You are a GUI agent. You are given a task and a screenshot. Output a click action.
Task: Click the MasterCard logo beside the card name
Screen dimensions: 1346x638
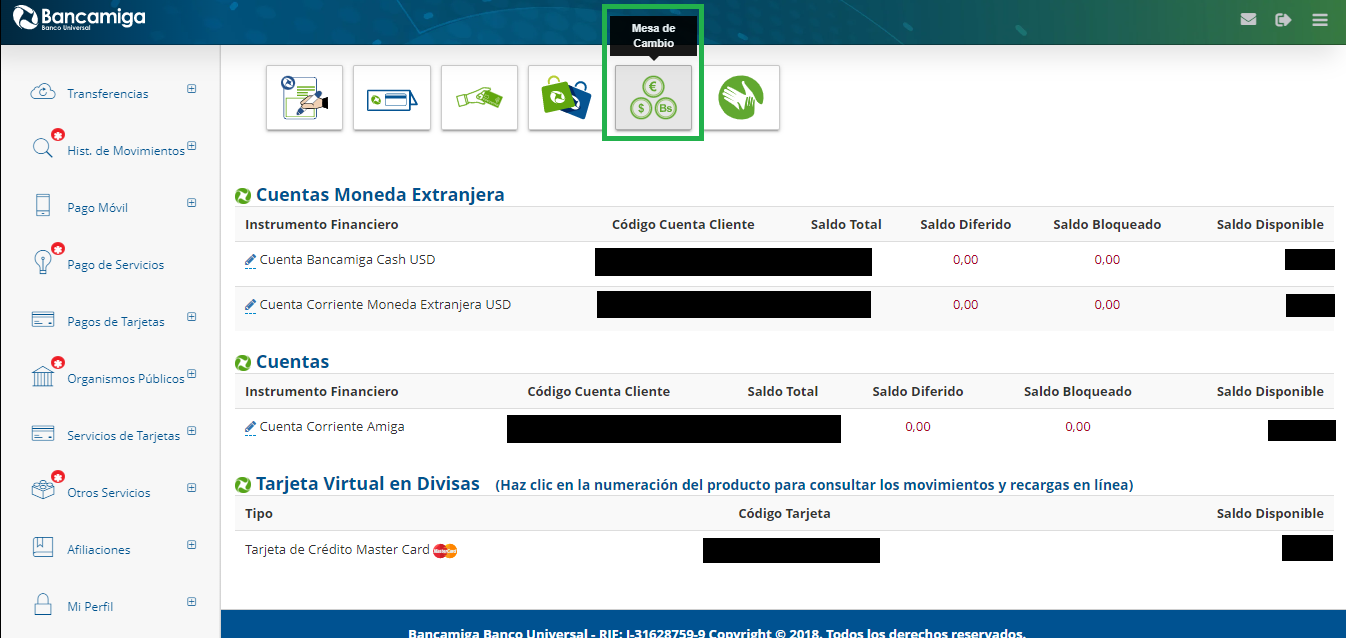click(445, 550)
